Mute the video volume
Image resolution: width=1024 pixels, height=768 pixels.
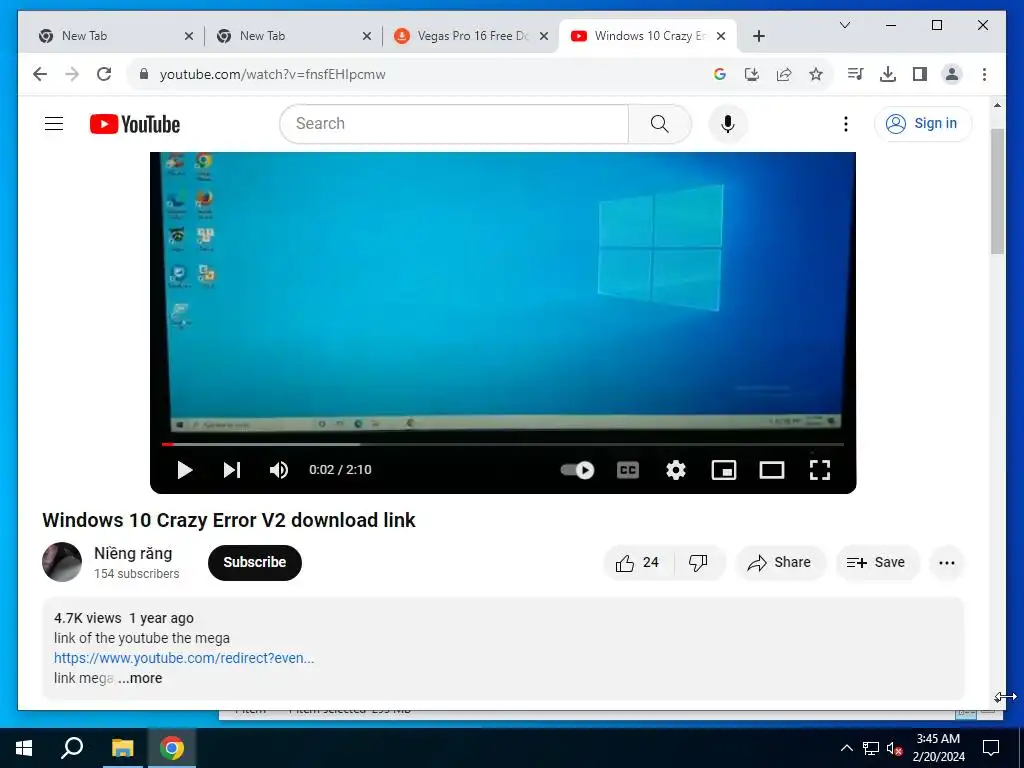coord(279,470)
